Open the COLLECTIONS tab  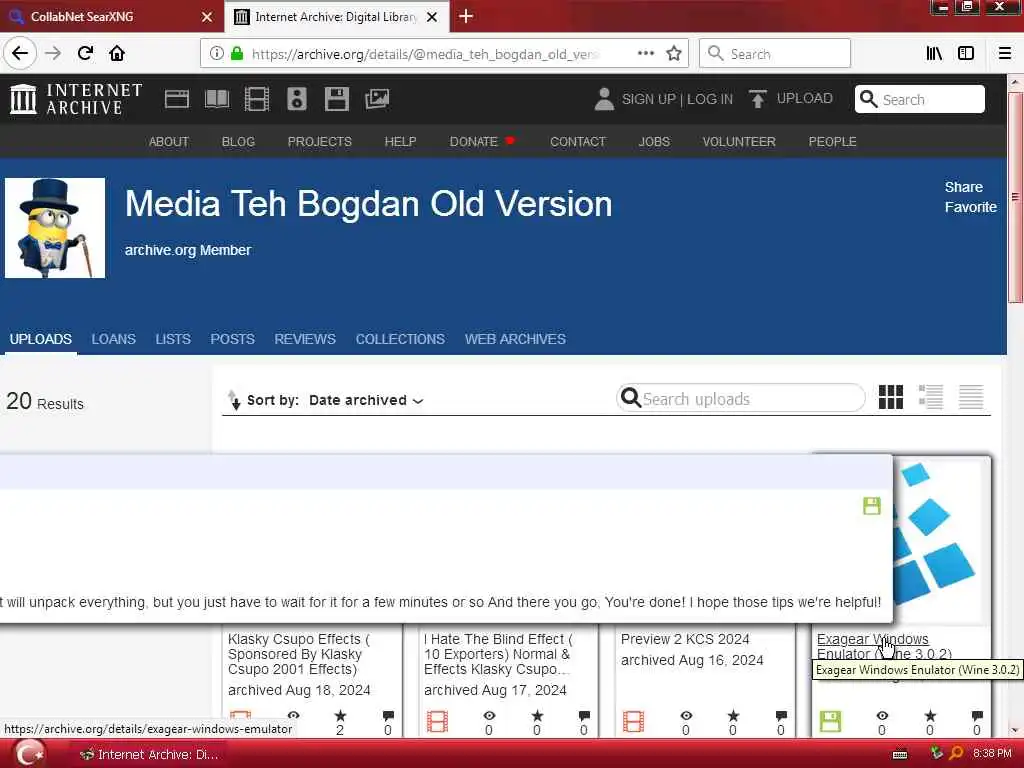point(400,339)
